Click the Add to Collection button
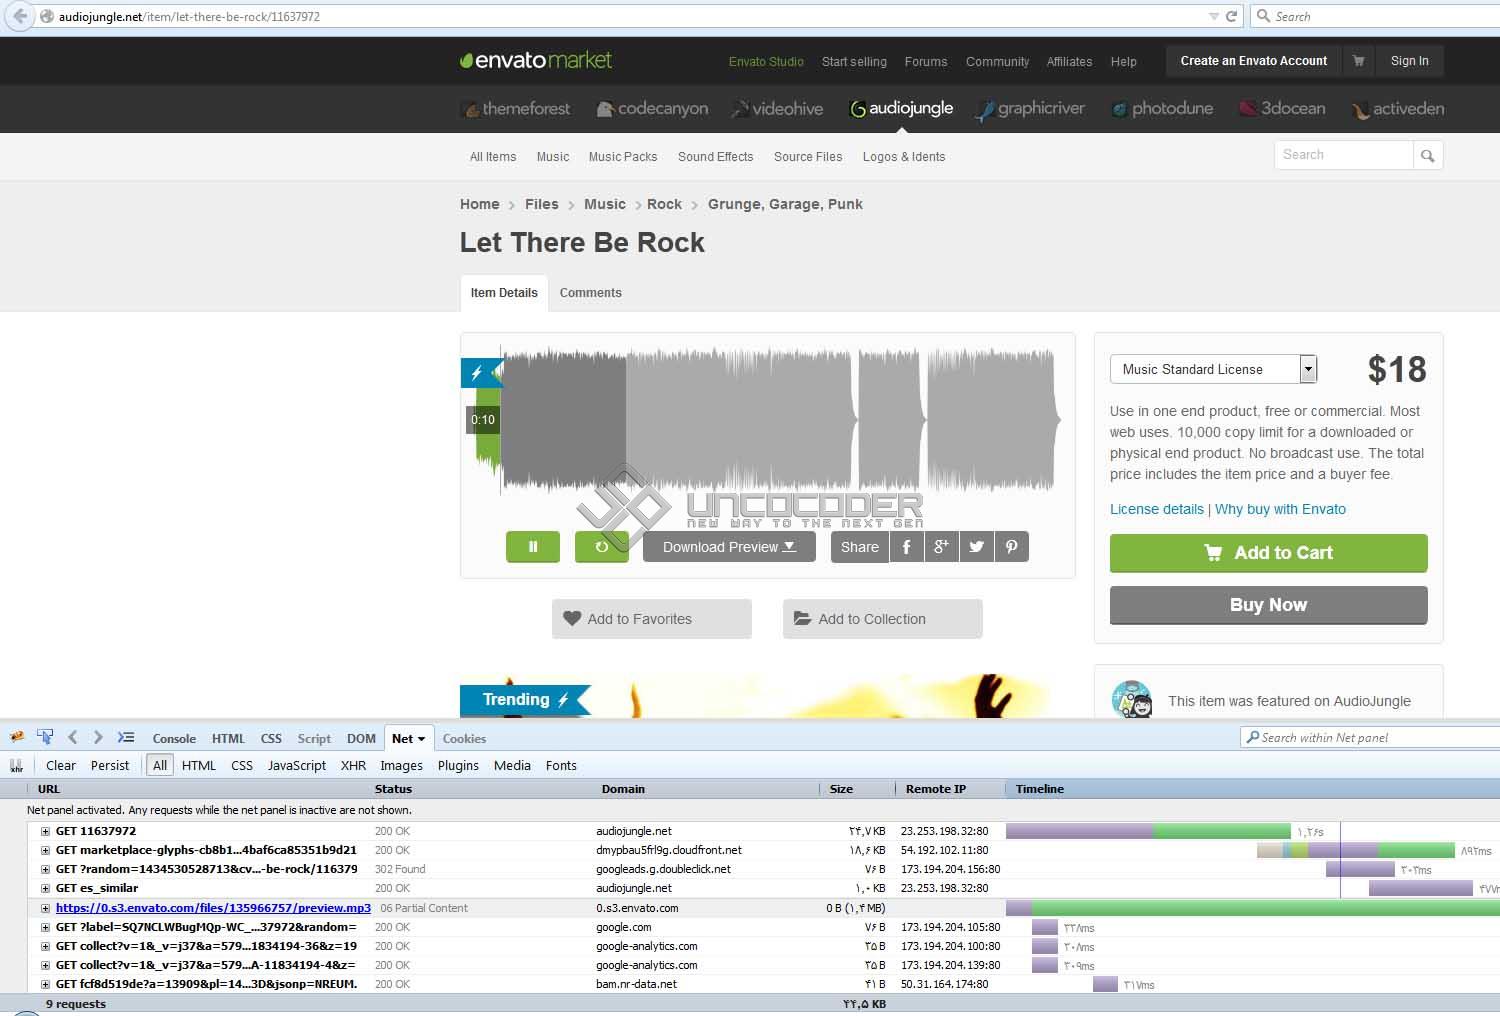The image size is (1500, 1016). point(883,619)
